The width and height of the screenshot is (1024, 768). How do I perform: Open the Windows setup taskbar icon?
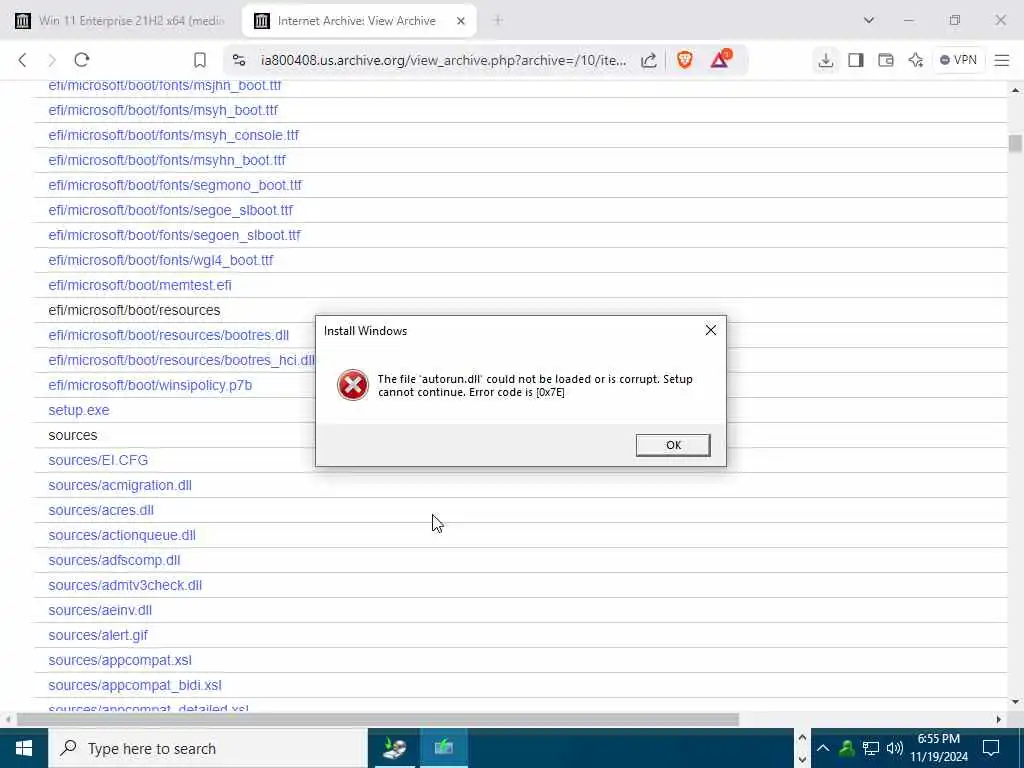[x=394, y=748]
